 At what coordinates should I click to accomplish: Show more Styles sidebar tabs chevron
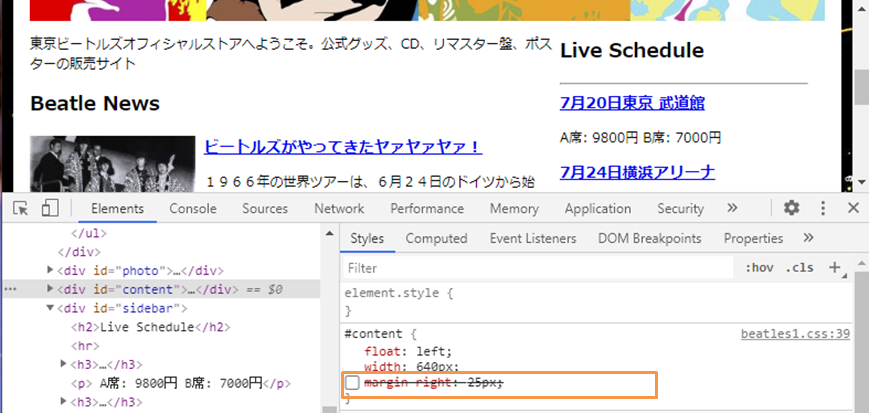(x=808, y=238)
